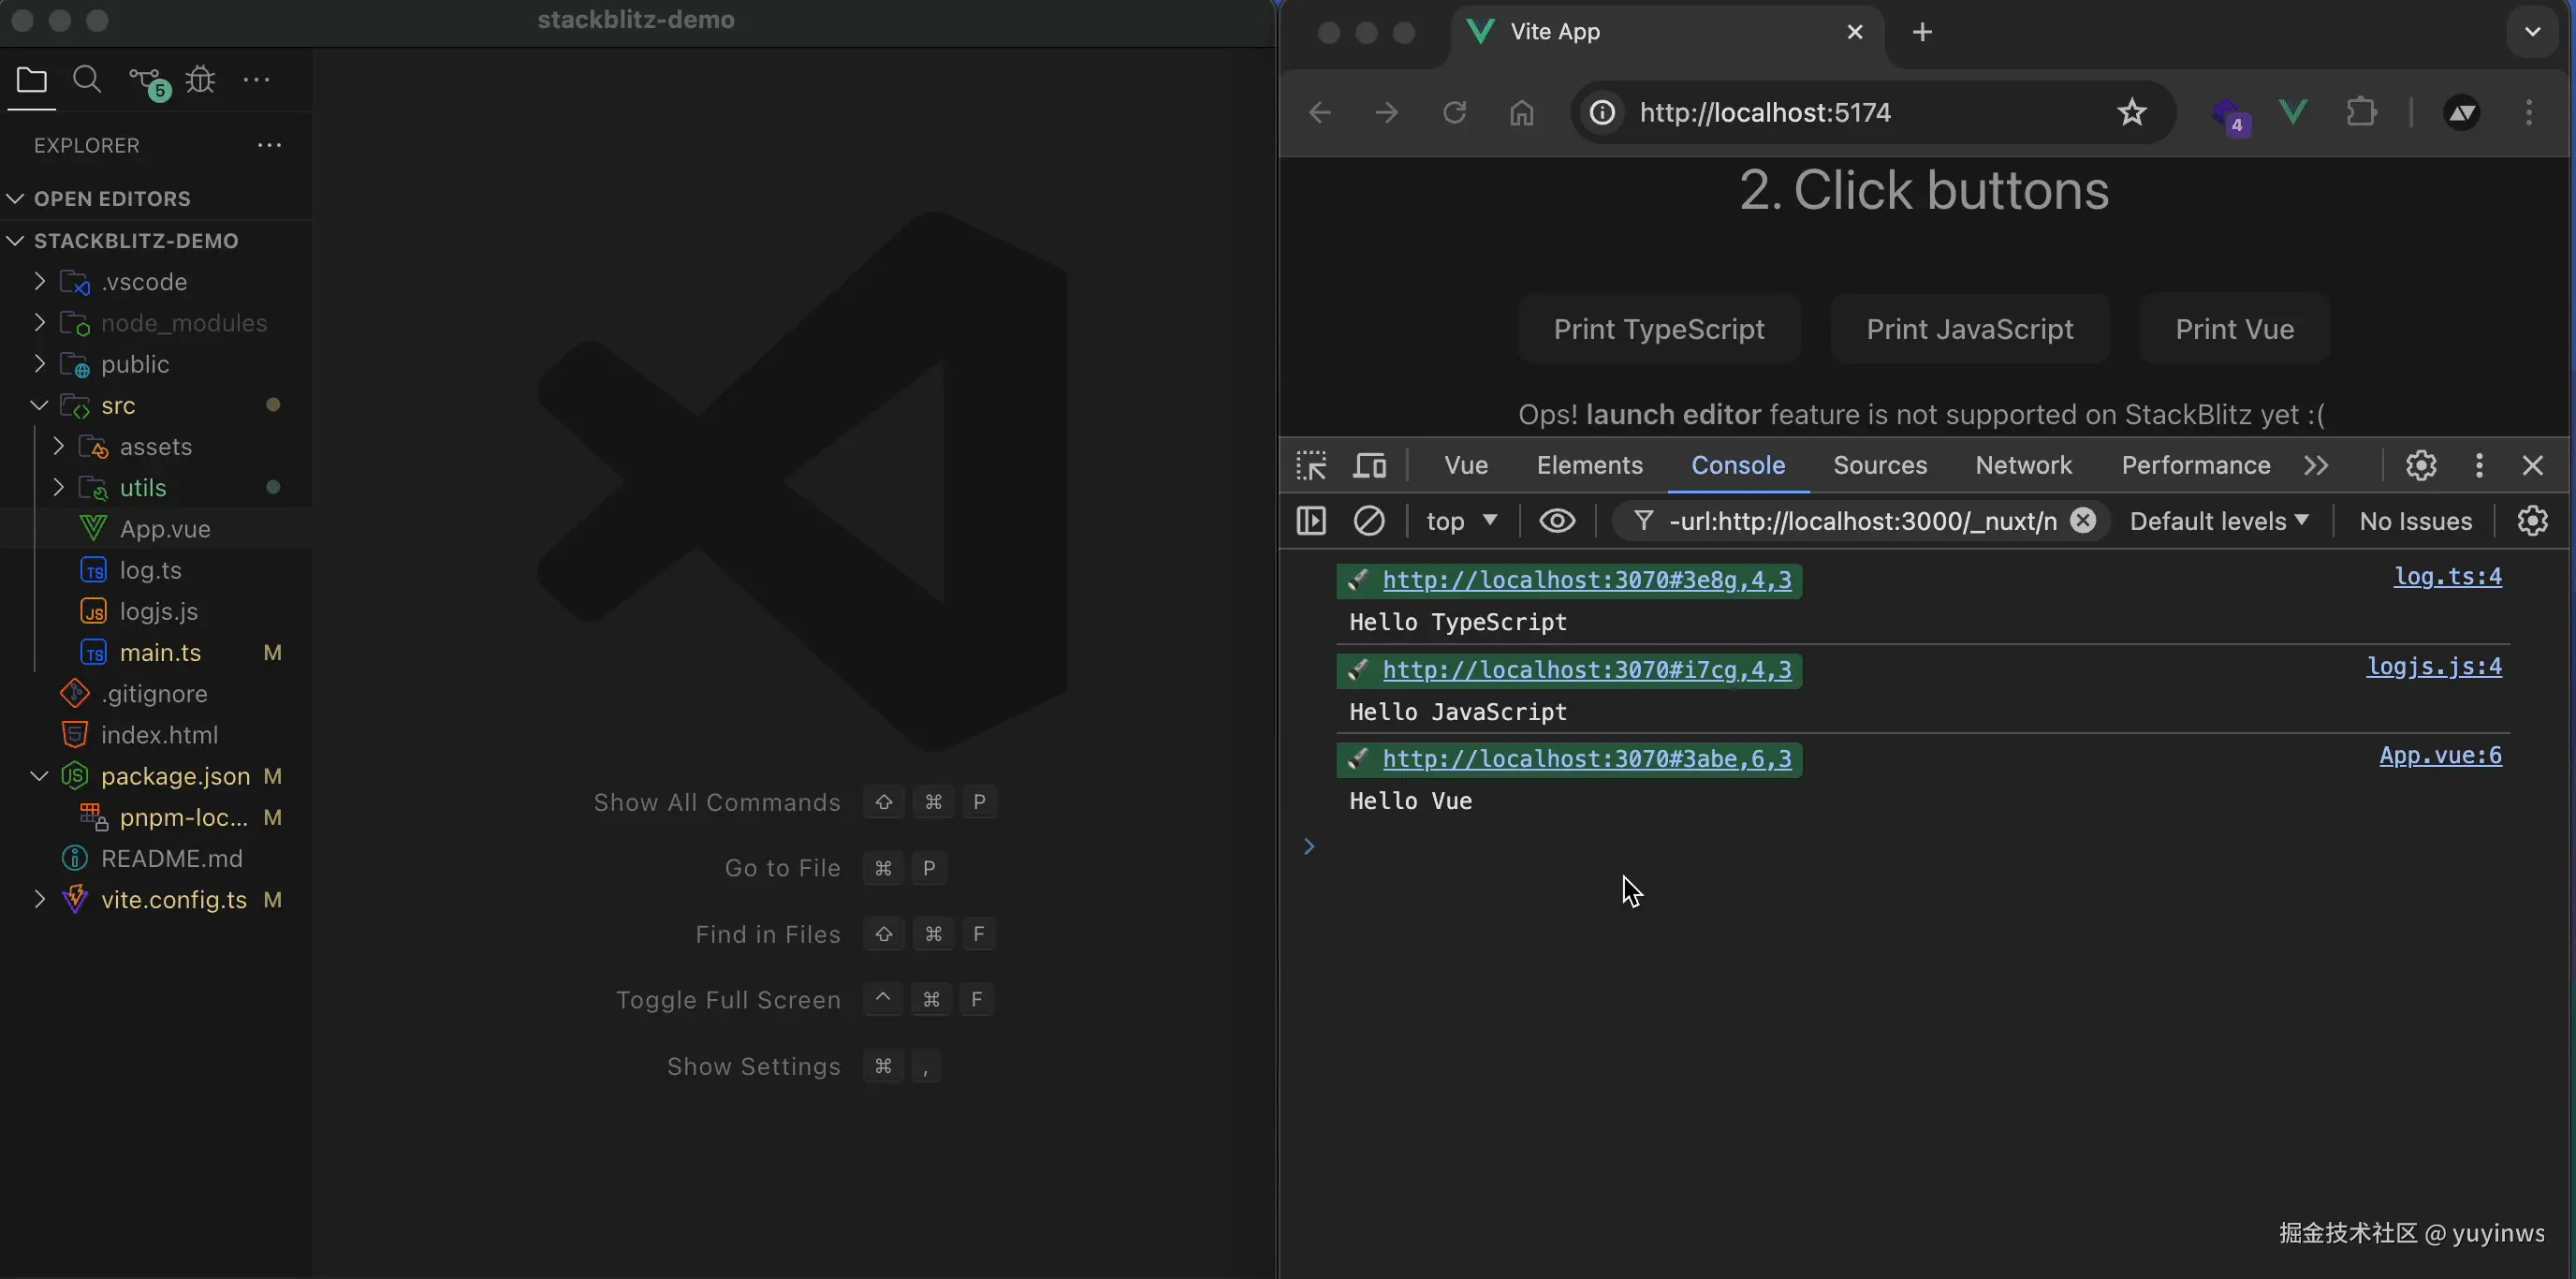Open the Run and Debug bug icon
This screenshot has width=2576, height=1279.
(x=201, y=79)
